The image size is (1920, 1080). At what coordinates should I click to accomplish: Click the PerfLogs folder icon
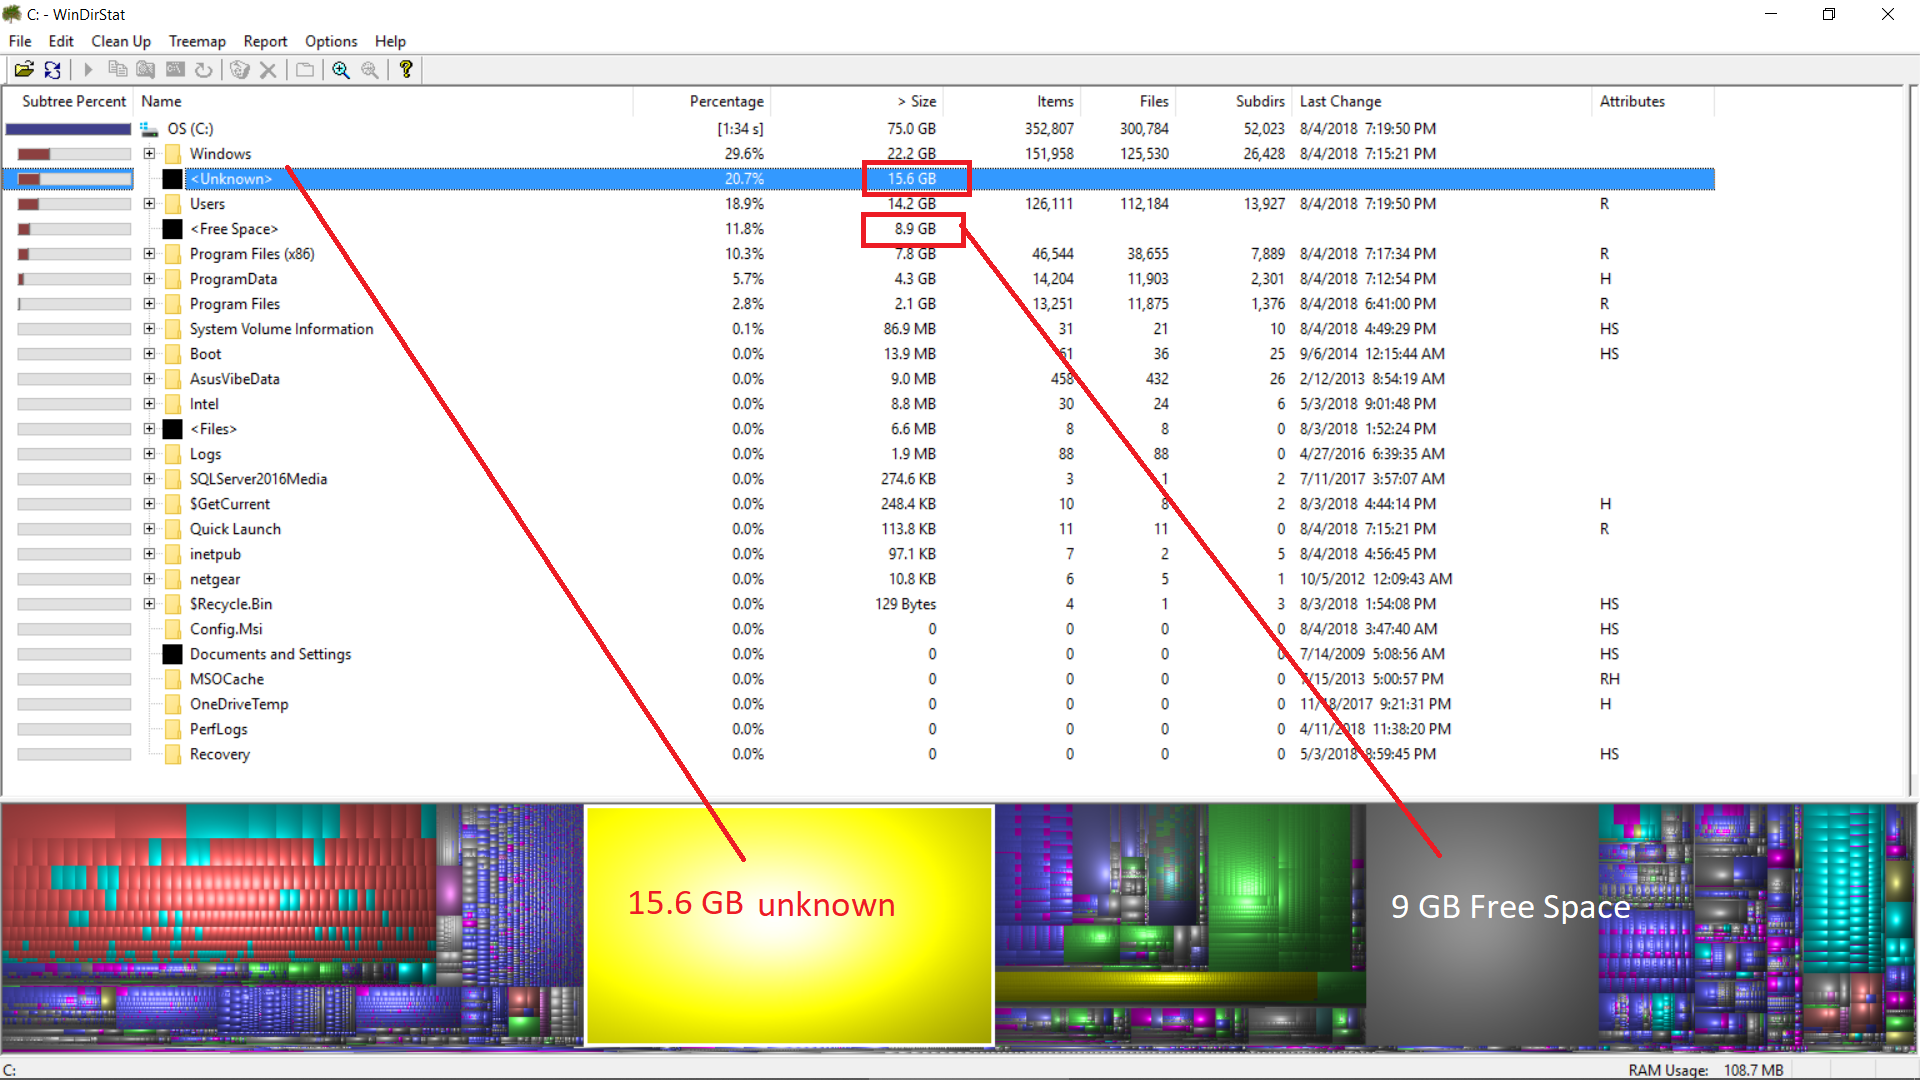point(173,729)
